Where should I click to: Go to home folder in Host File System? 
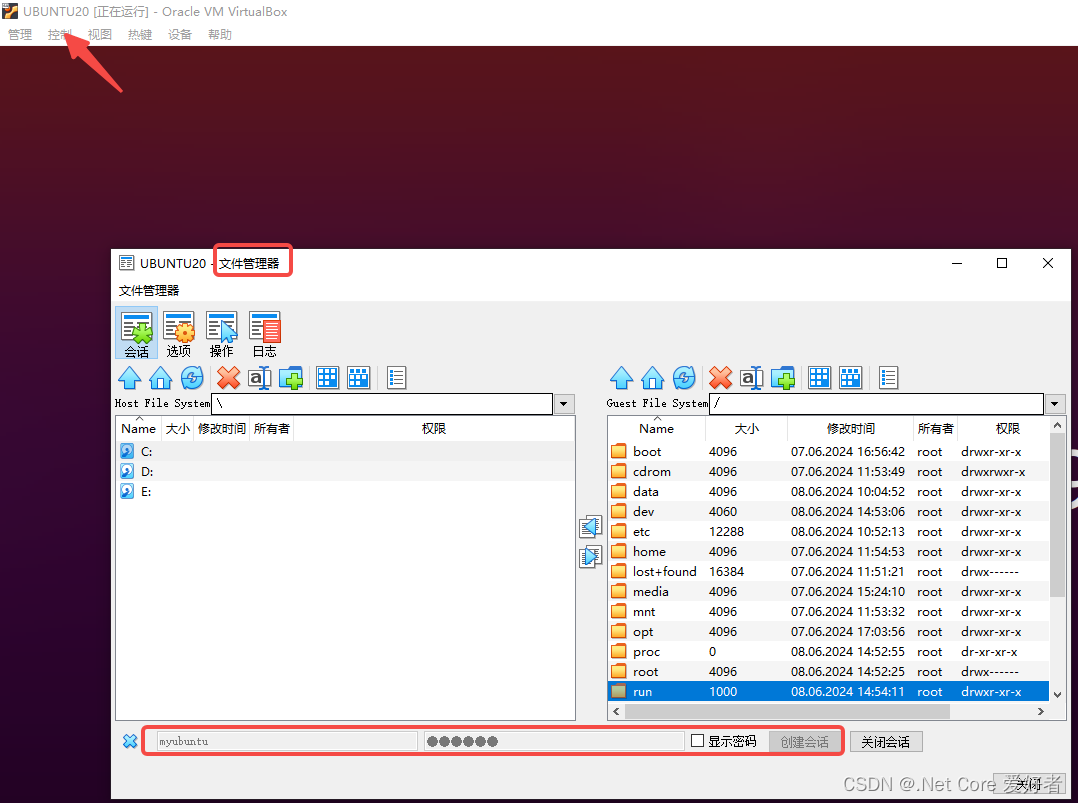[161, 377]
